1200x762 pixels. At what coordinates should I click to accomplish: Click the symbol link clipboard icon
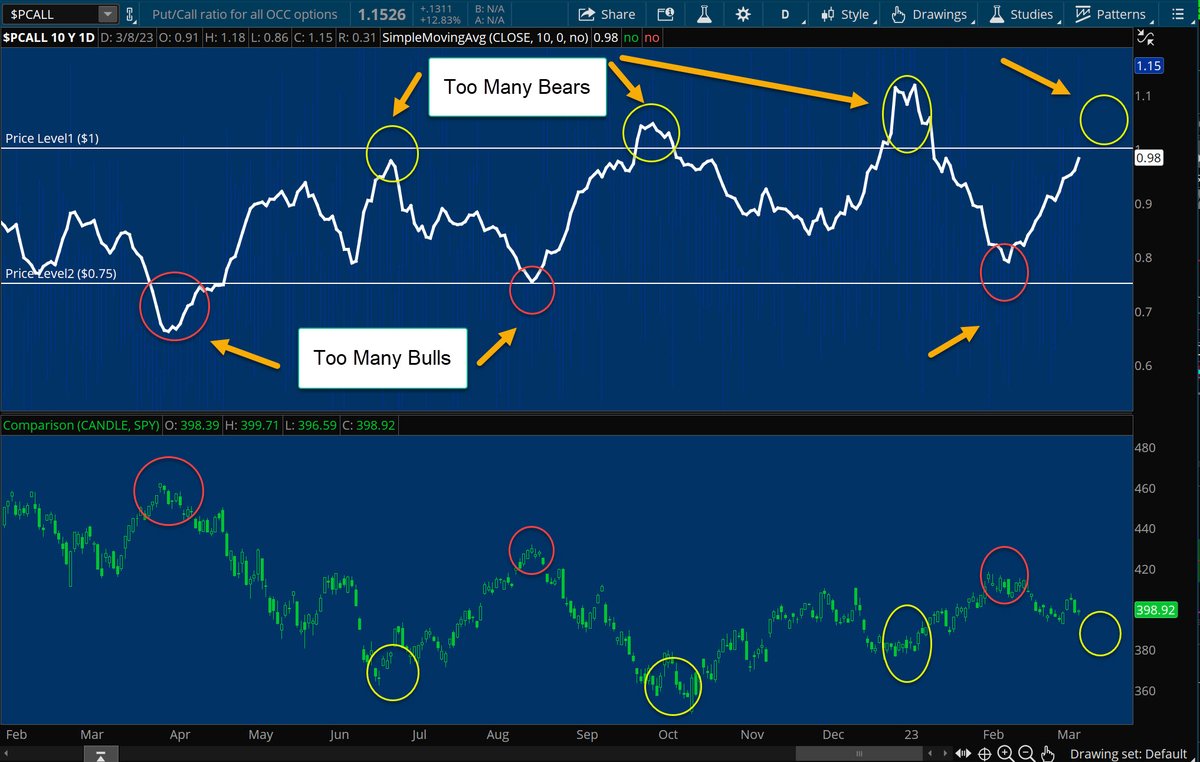pyautogui.click(x=130, y=14)
